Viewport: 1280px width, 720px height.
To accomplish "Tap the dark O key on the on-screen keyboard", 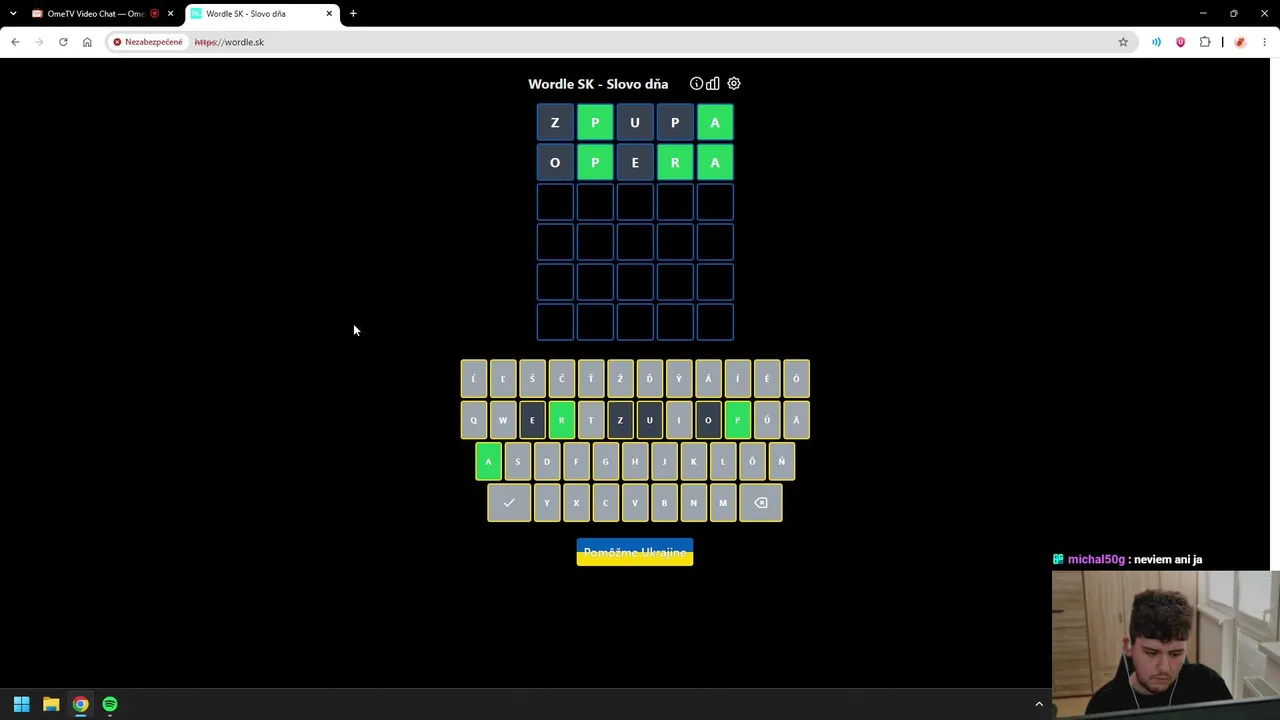I will tap(708, 420).
